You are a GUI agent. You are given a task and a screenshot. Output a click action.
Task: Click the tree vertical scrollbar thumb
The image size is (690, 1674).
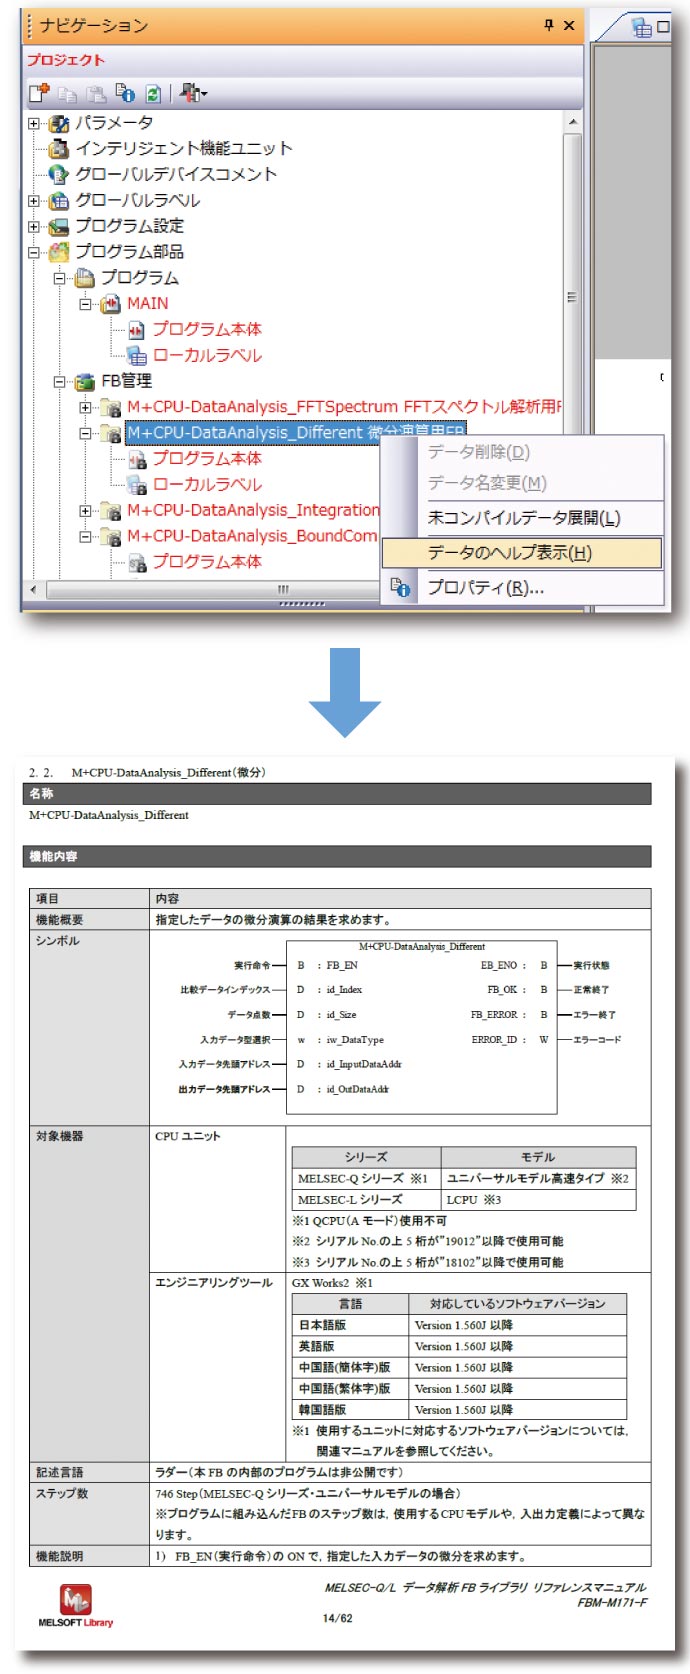coord(572,297)
